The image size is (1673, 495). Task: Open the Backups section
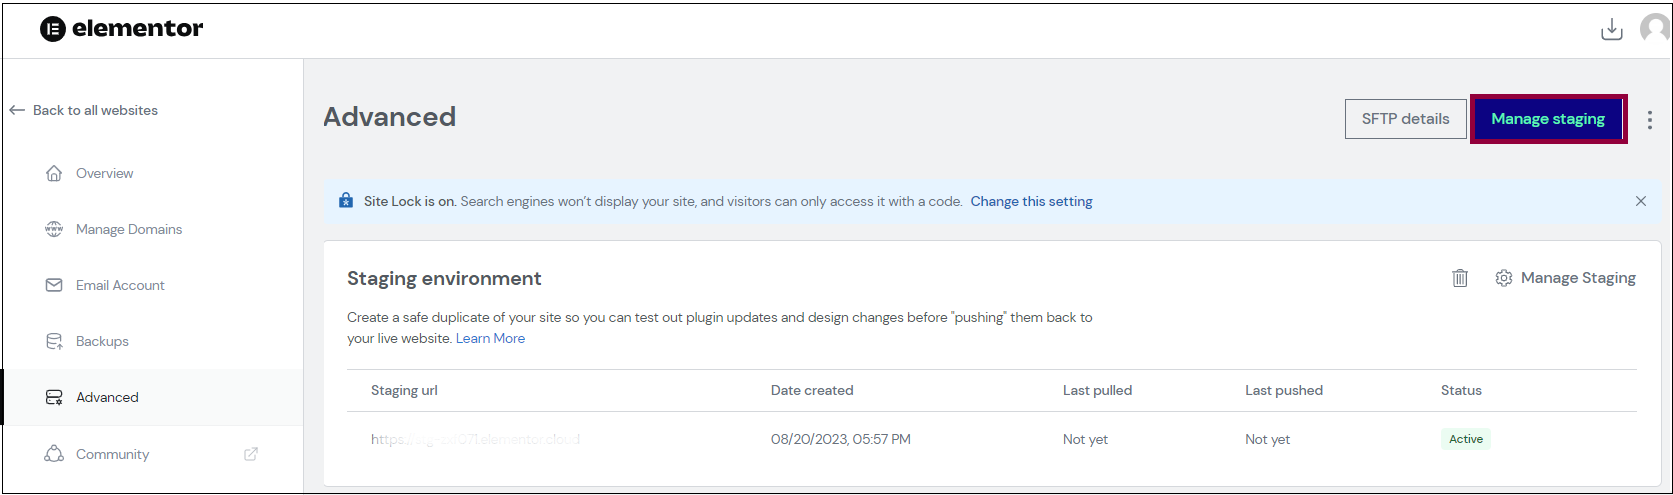[102, 341]
